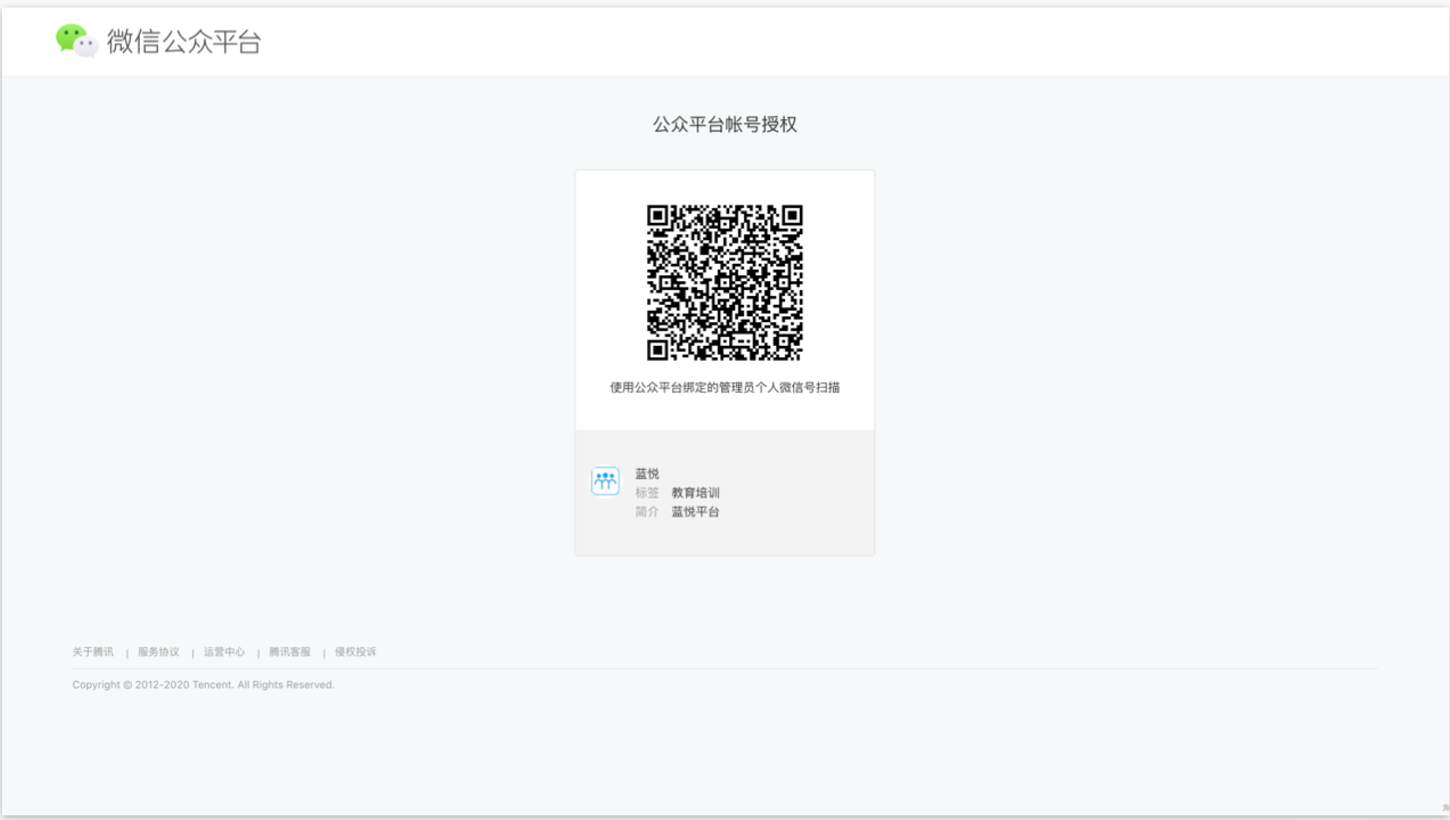Click the account name 蓝悦
This screenshot has width=1450, height=820.
click(x=647, y=474)
